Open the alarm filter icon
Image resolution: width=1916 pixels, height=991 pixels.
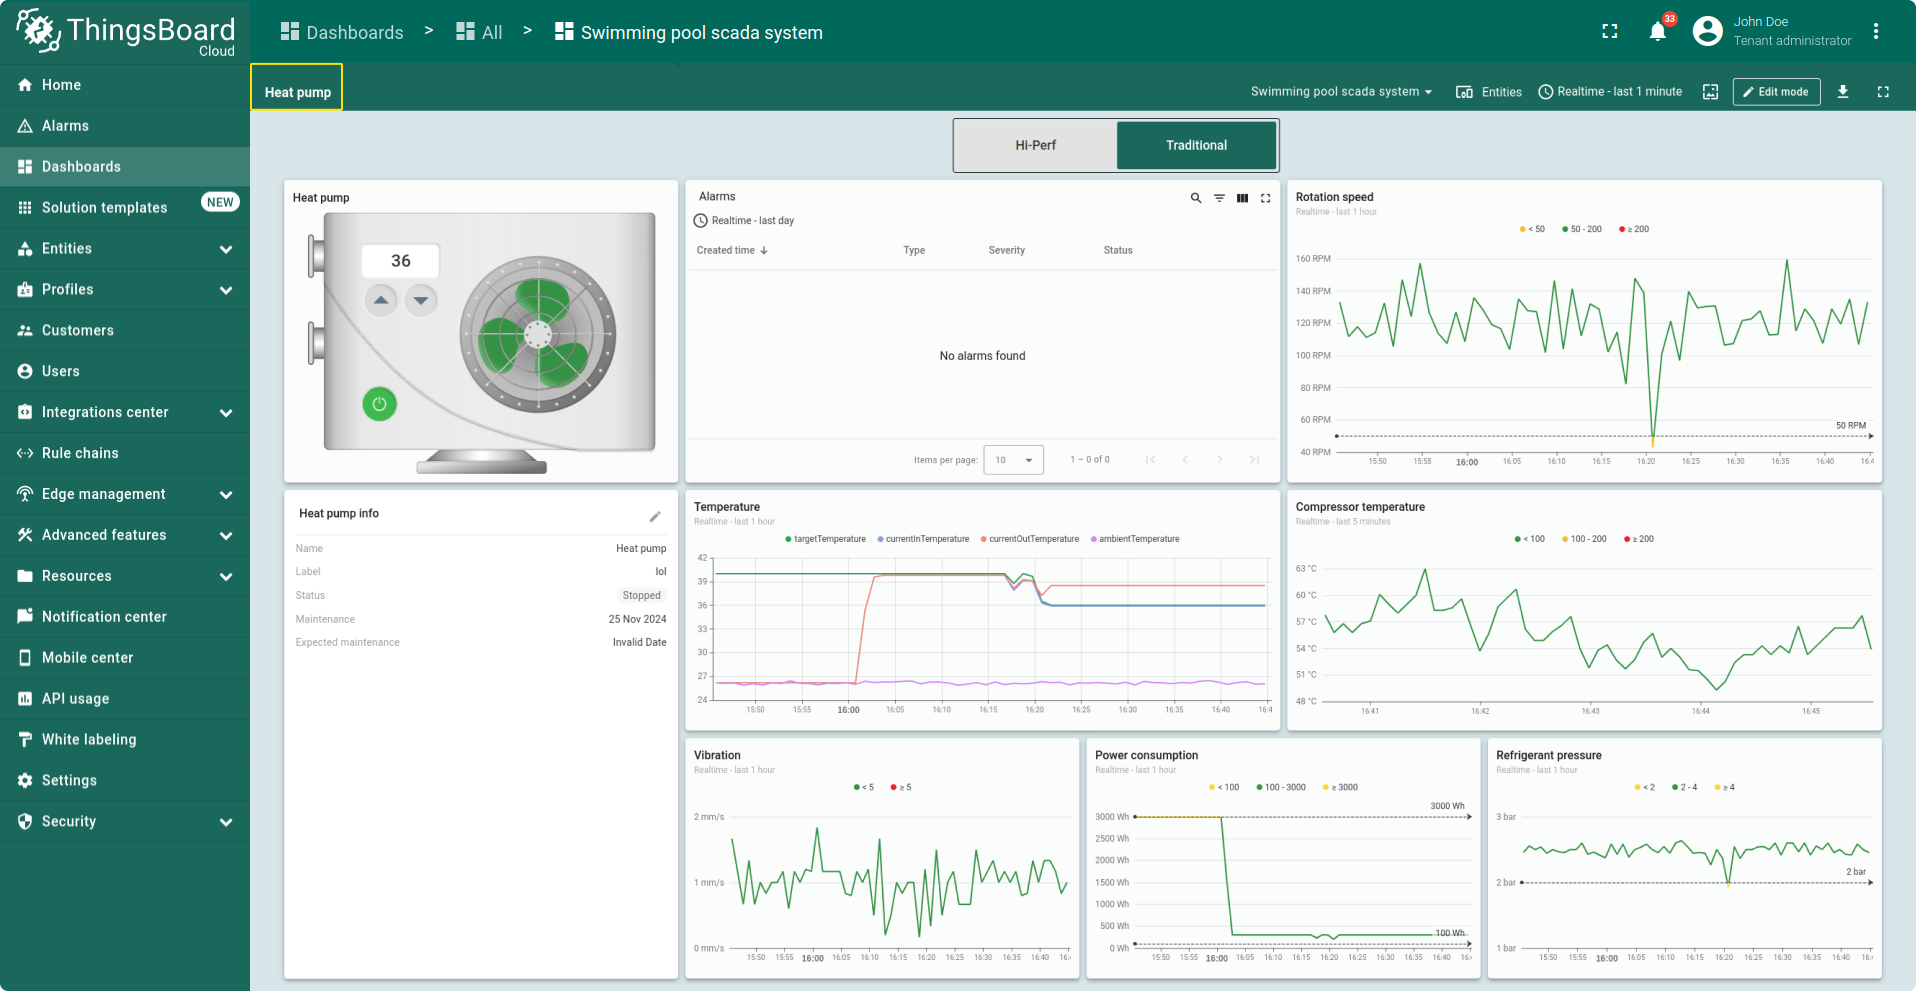coord(1219,198)
